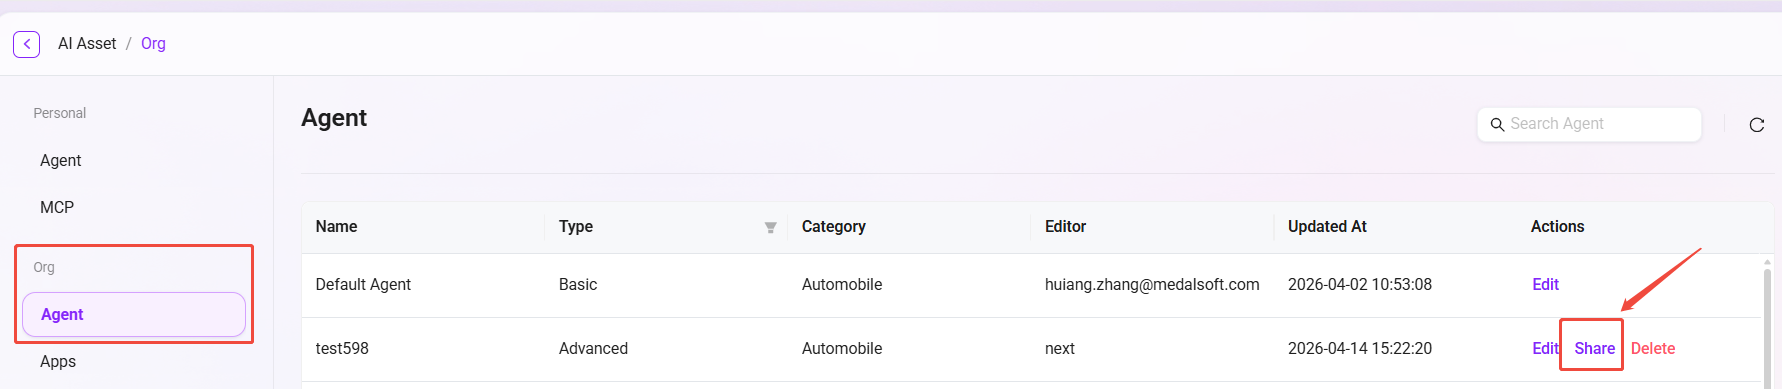Viewport: 1782px width, 389px height.
Task: Select Agent under Personal section
Action: coord(61,160)
